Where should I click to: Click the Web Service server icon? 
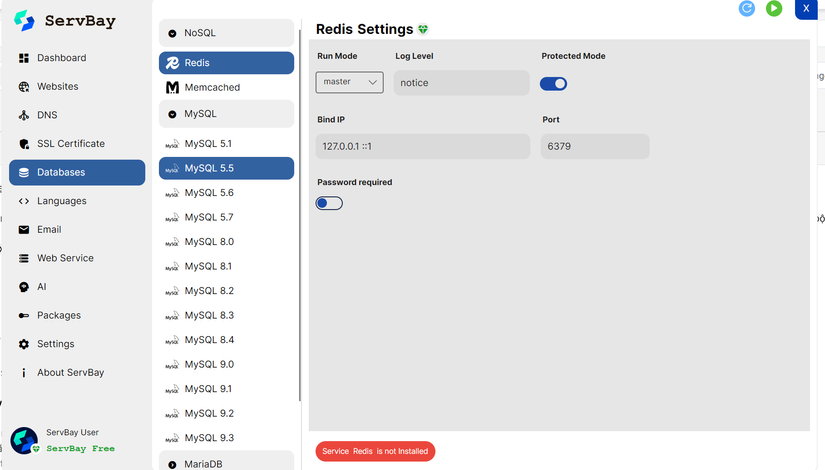(x=24, y=258)
